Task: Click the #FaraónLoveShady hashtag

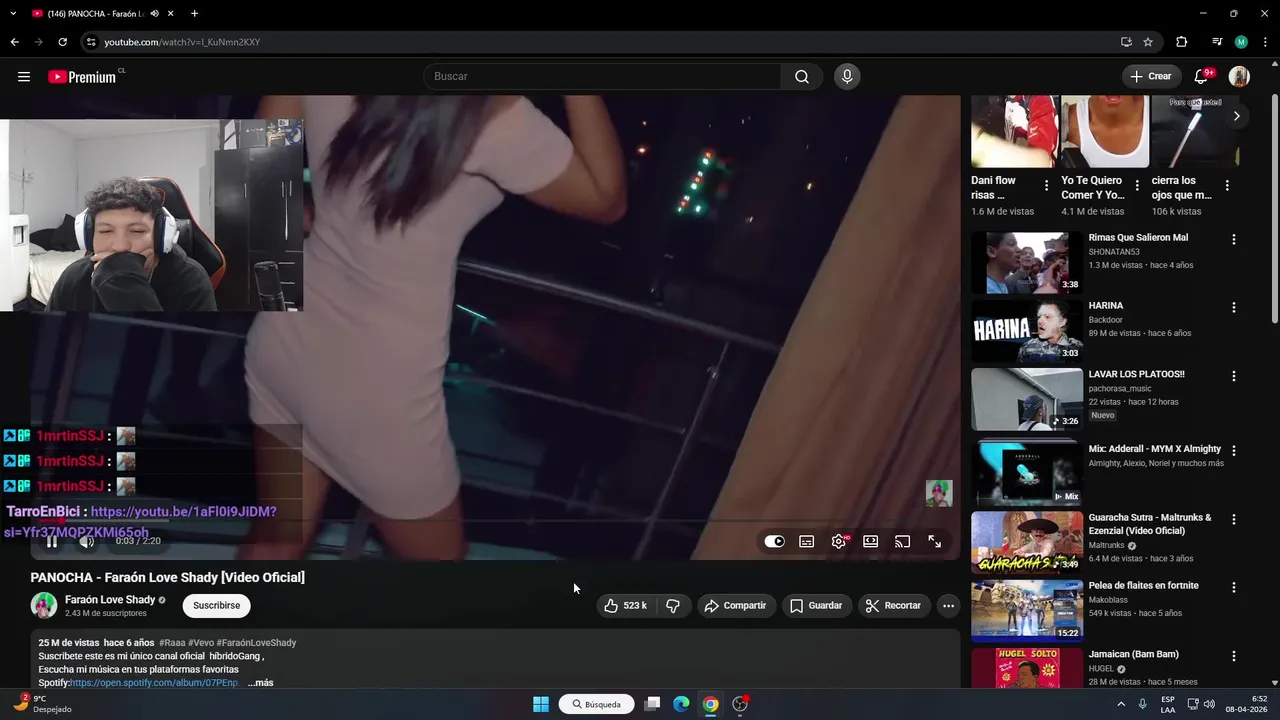Action: pyautogui.click(x=256, y=643)
